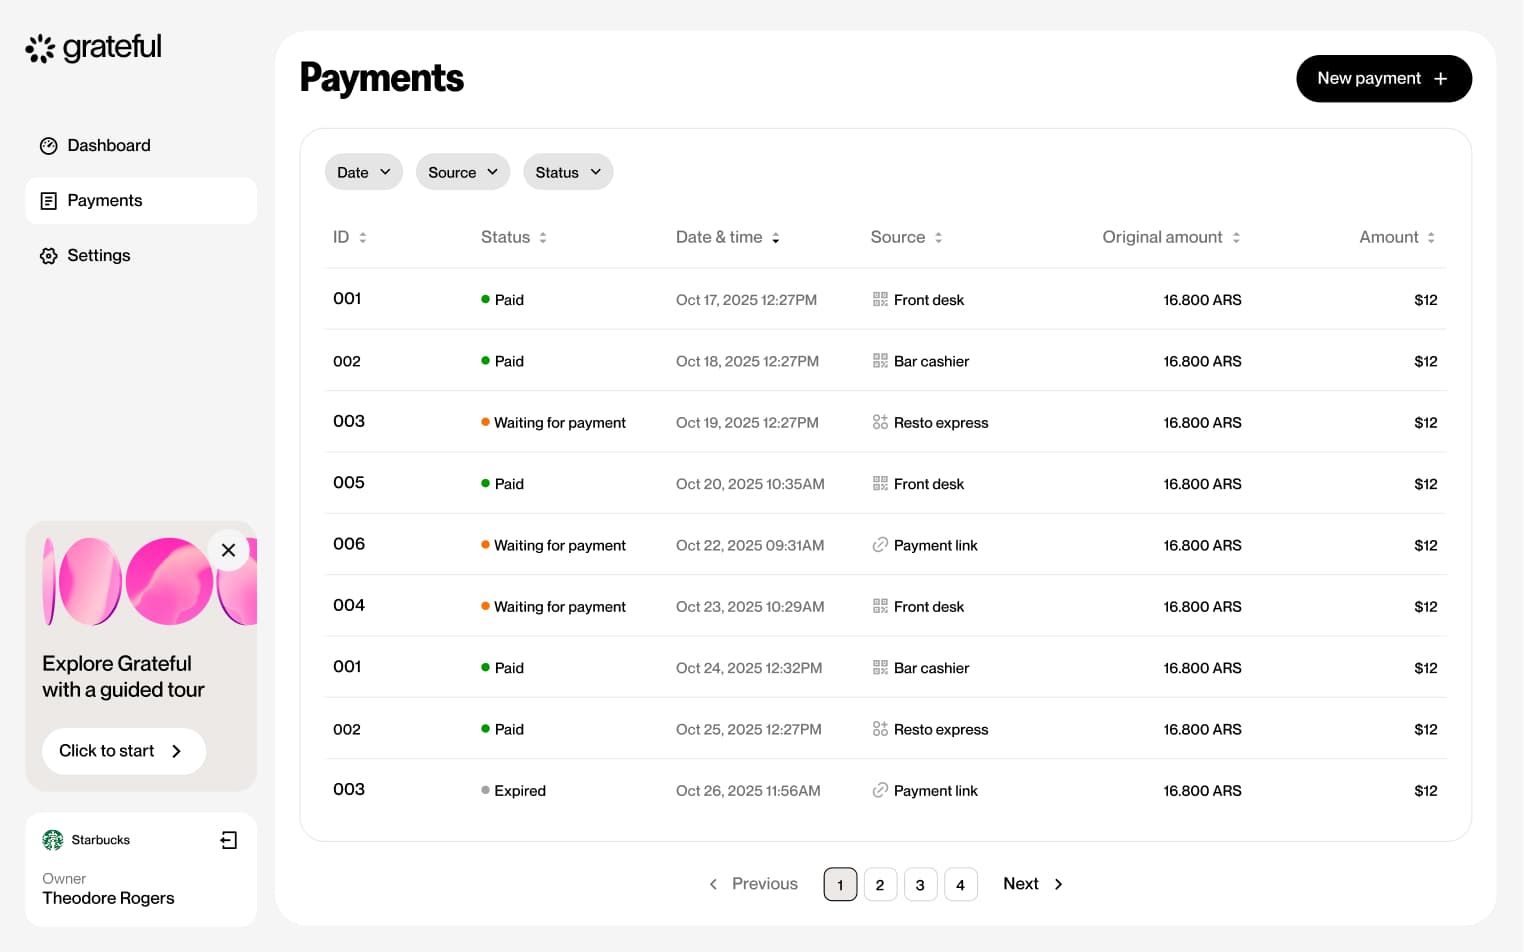This screenshot has width=1524, height=952.
Task: Click the Resto express source icon in row 003
Action: click(880, 423)
